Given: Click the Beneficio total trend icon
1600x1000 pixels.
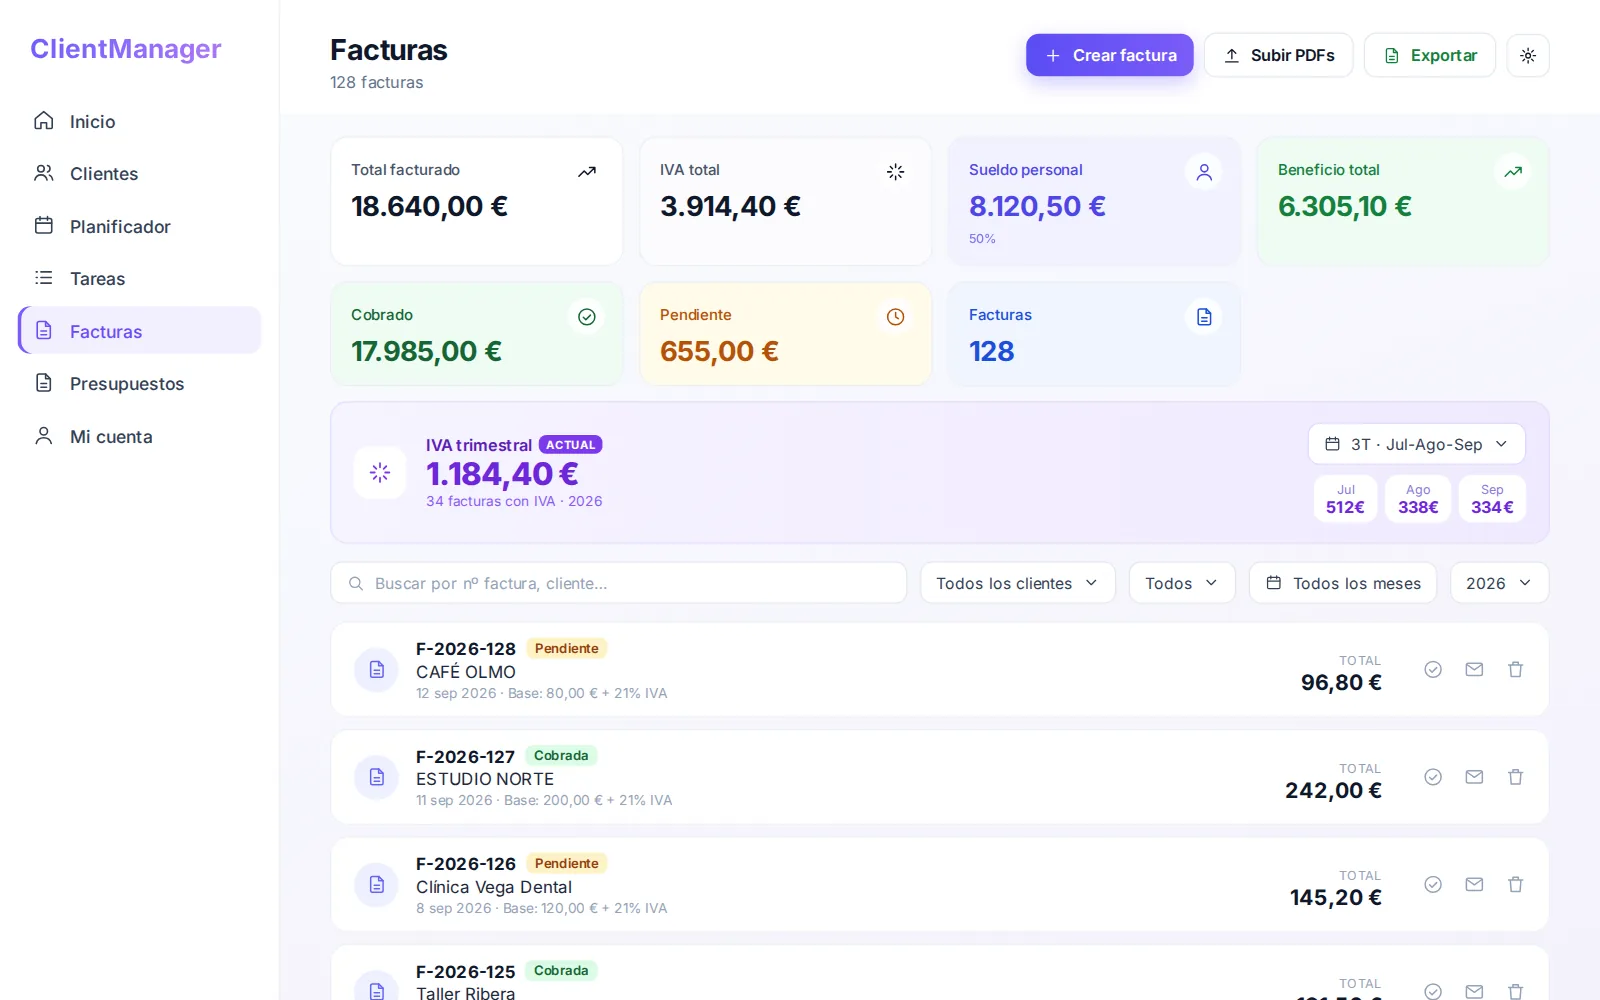Looking at the screenshot, I should 1513,172.
